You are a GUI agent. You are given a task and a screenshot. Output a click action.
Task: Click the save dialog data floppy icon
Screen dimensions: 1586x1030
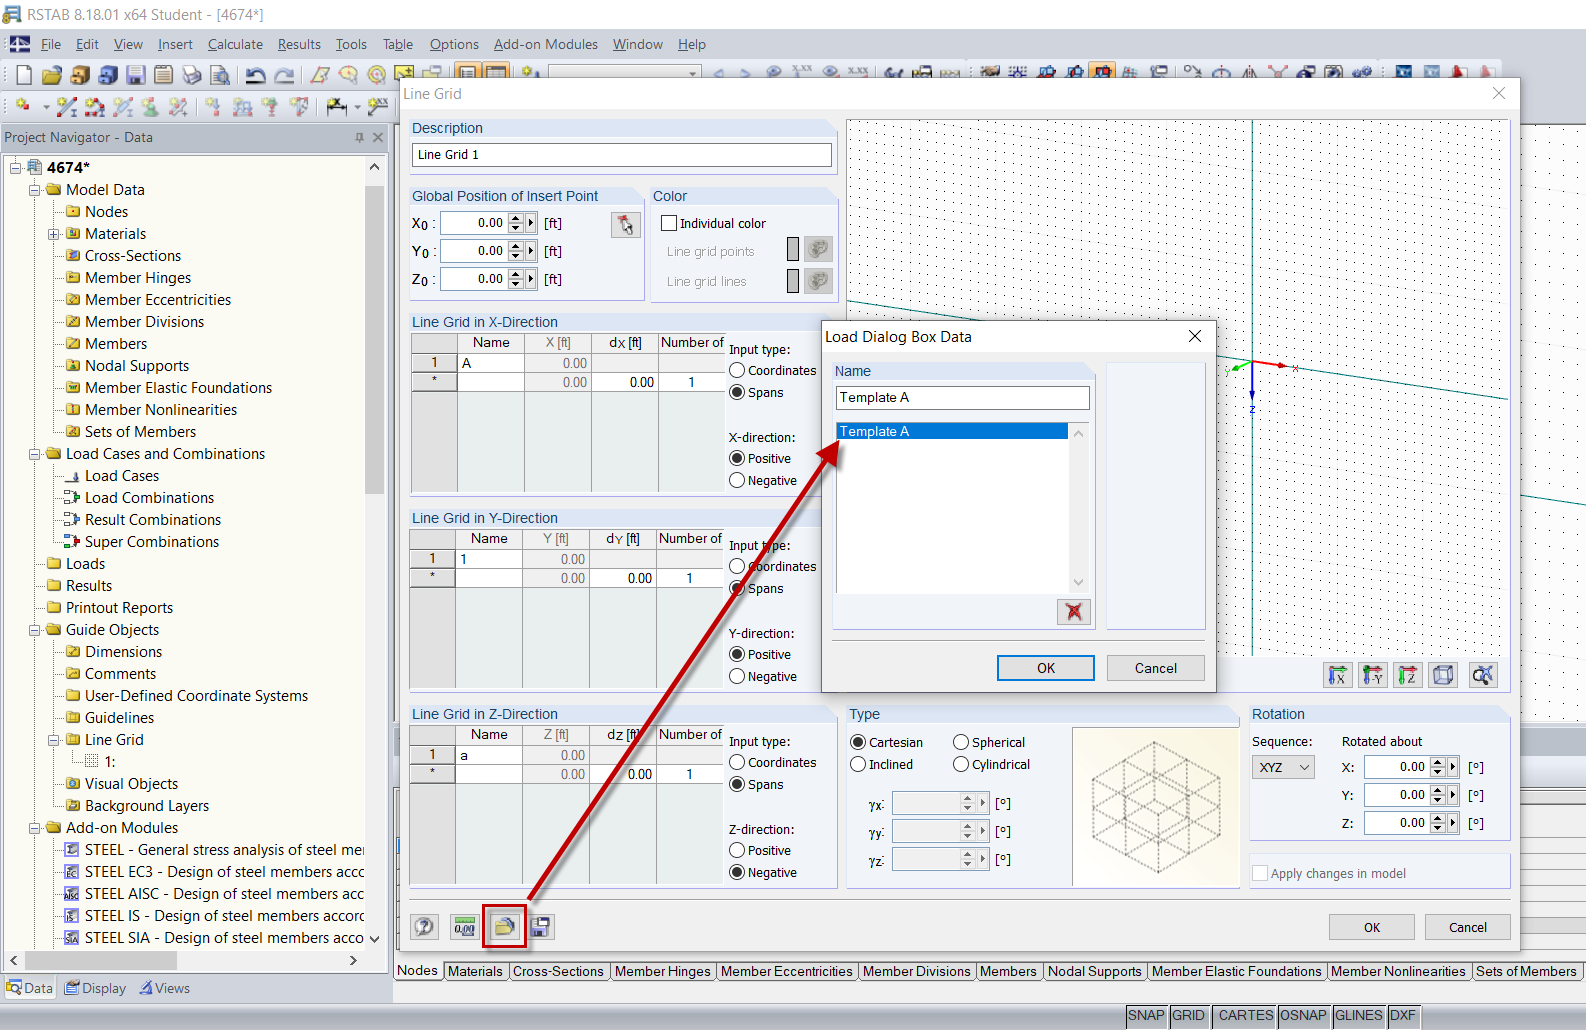pyautogui.click(x=540, y=927)
